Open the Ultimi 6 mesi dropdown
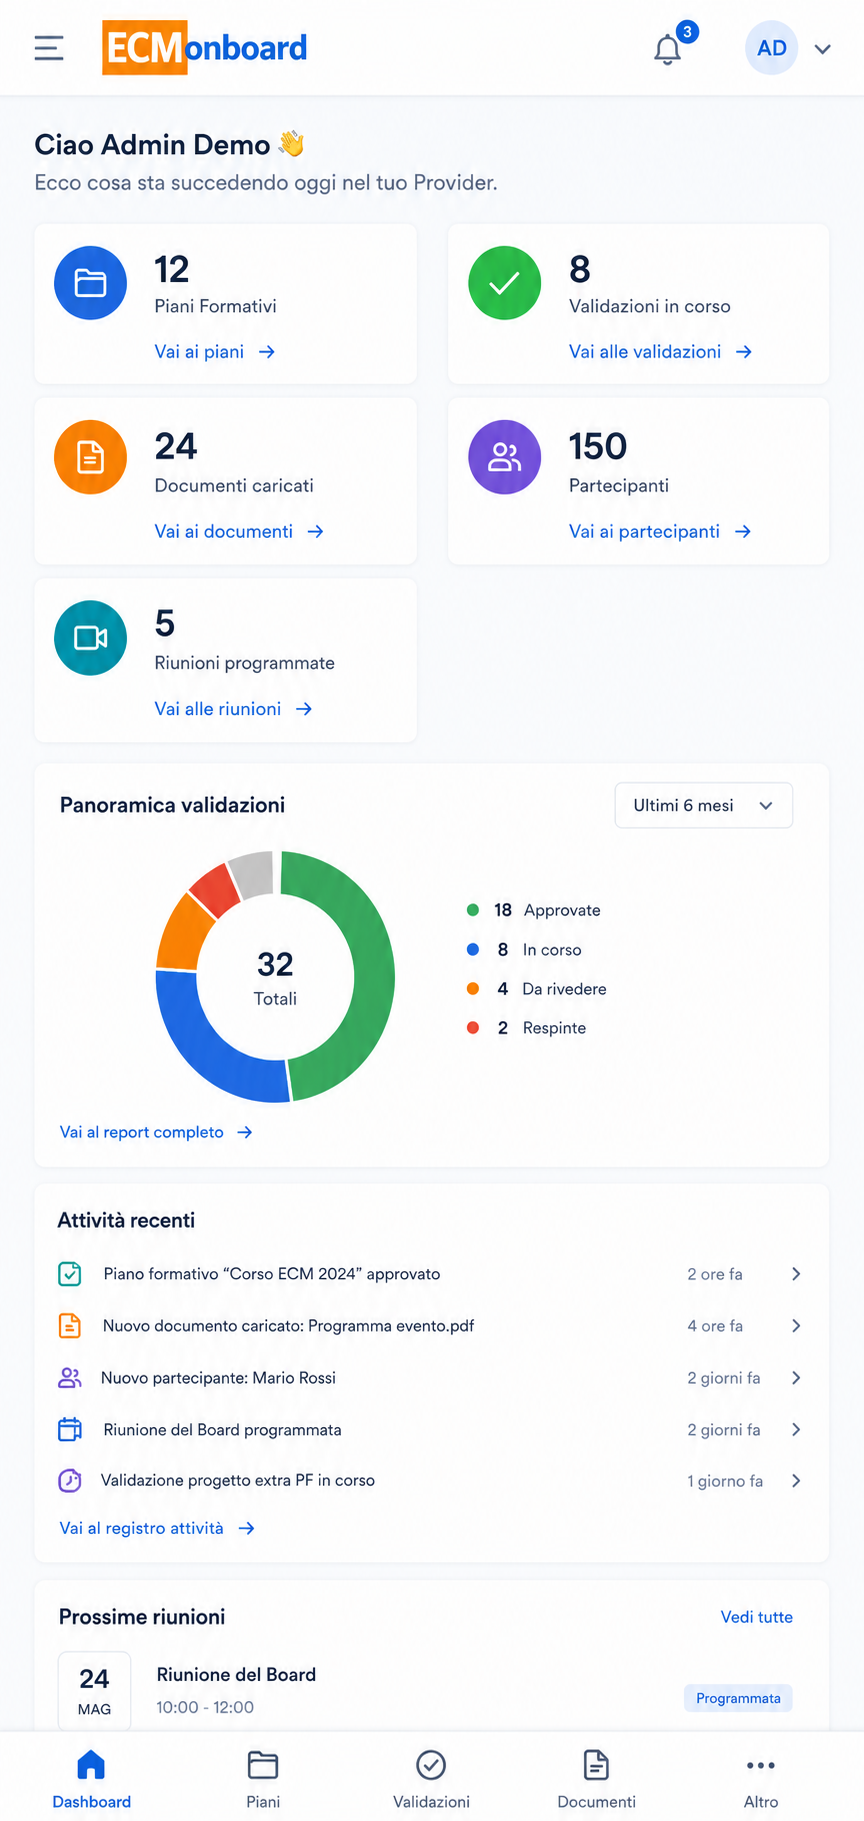The height and width of the screenshot is (1821, 864). [704, 805]
